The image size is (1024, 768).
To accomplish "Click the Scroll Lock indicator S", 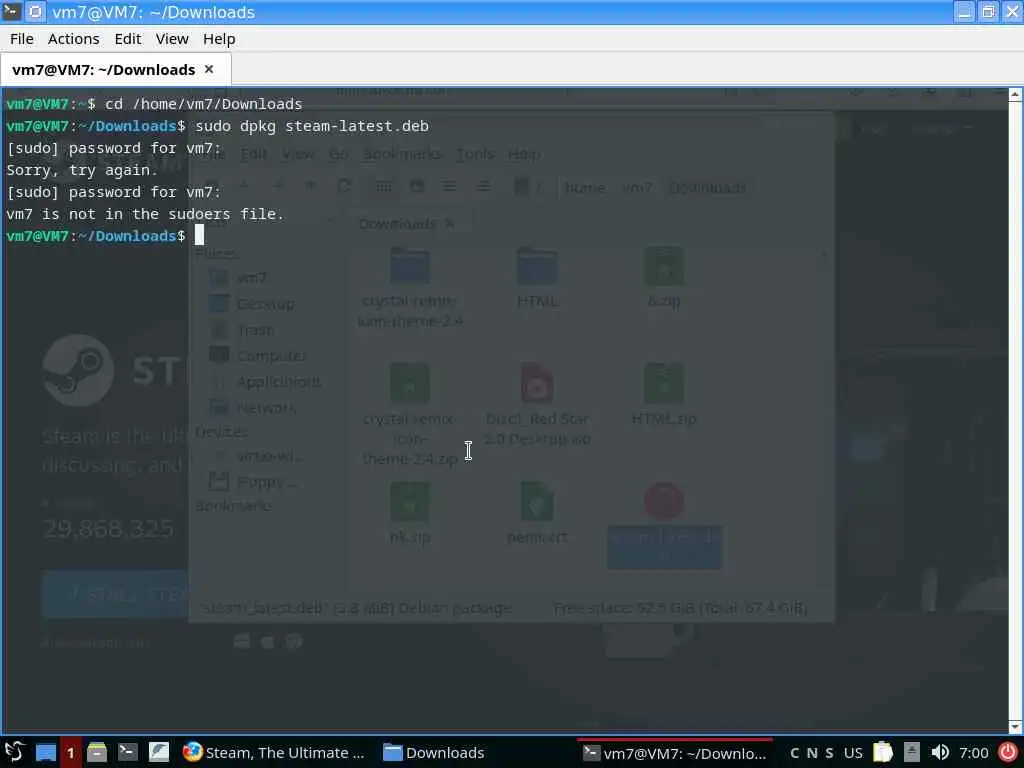I will click(829, 753).
